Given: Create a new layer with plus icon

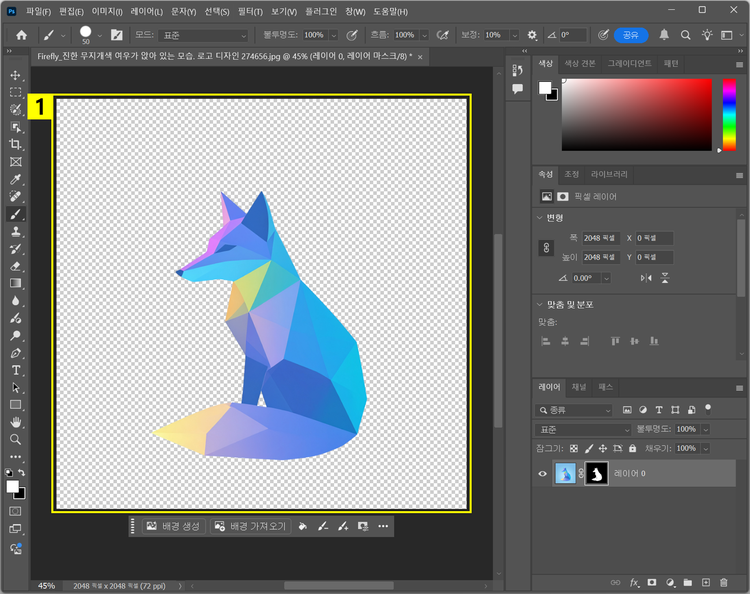Looking at the screenshot, I should (705, 582).
